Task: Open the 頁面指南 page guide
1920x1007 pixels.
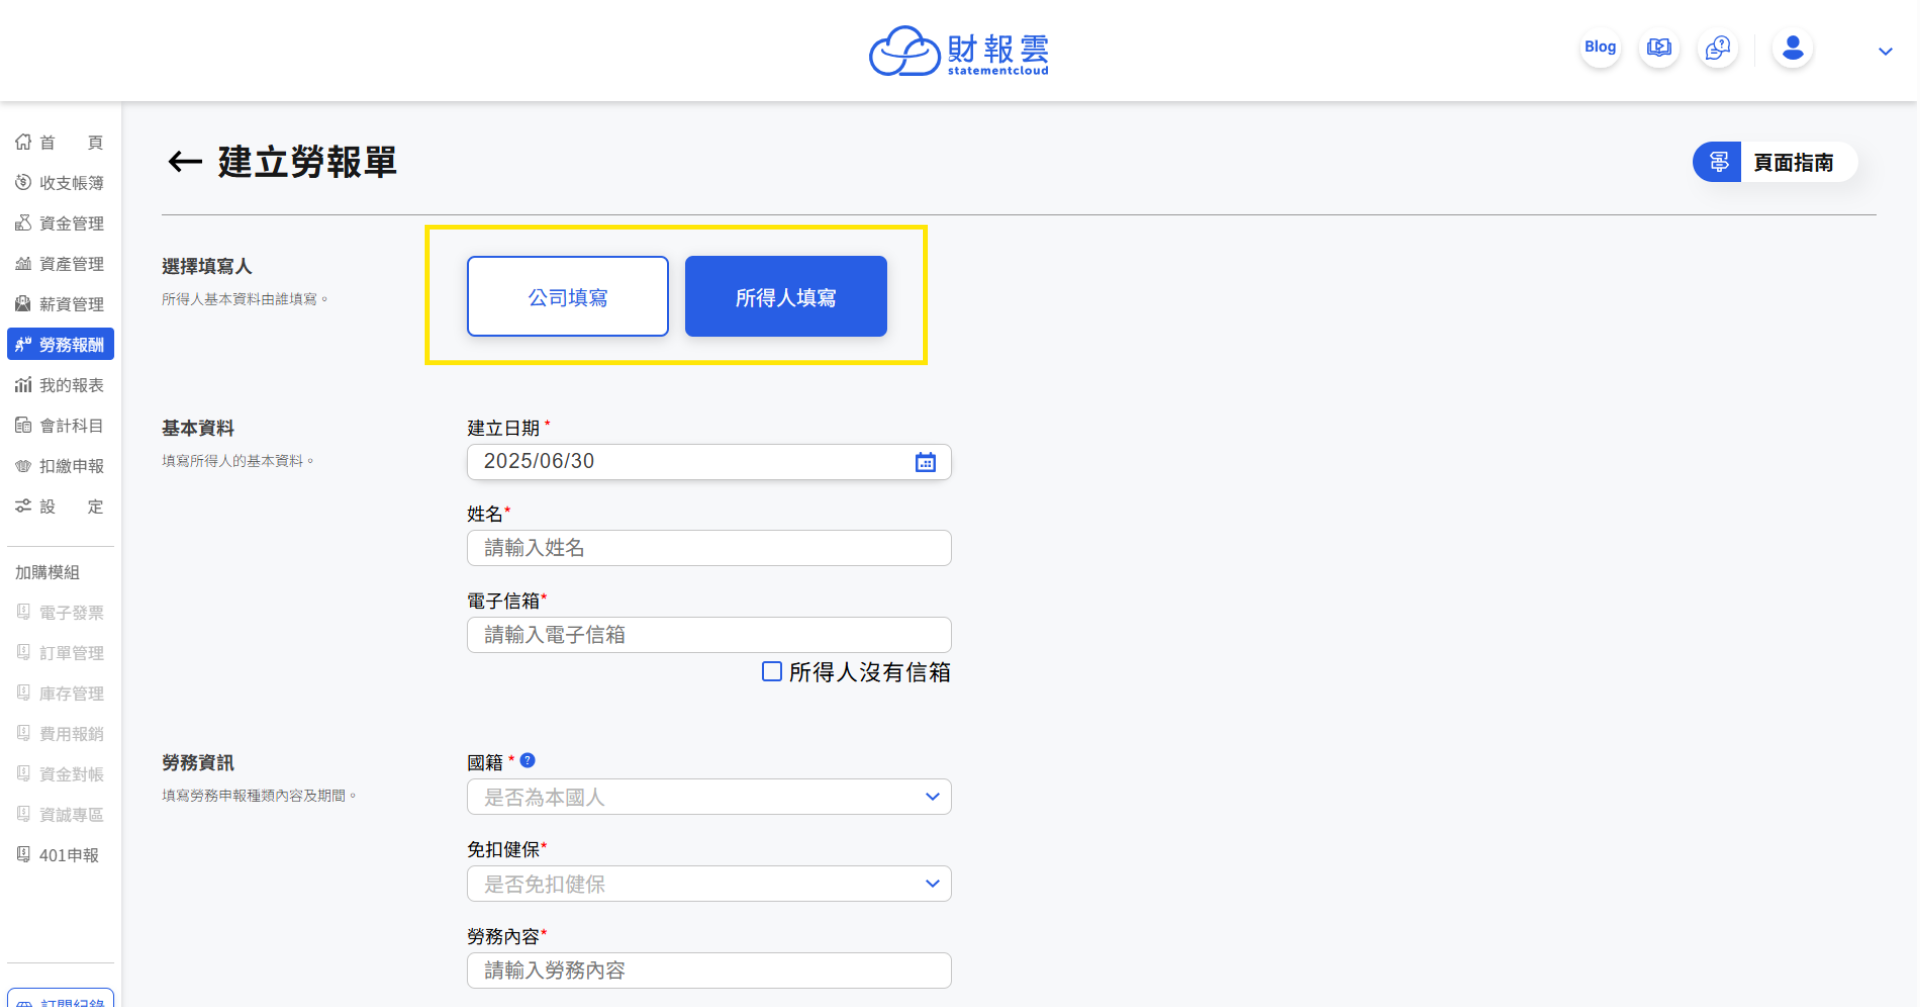Action: pos(1774,162)
